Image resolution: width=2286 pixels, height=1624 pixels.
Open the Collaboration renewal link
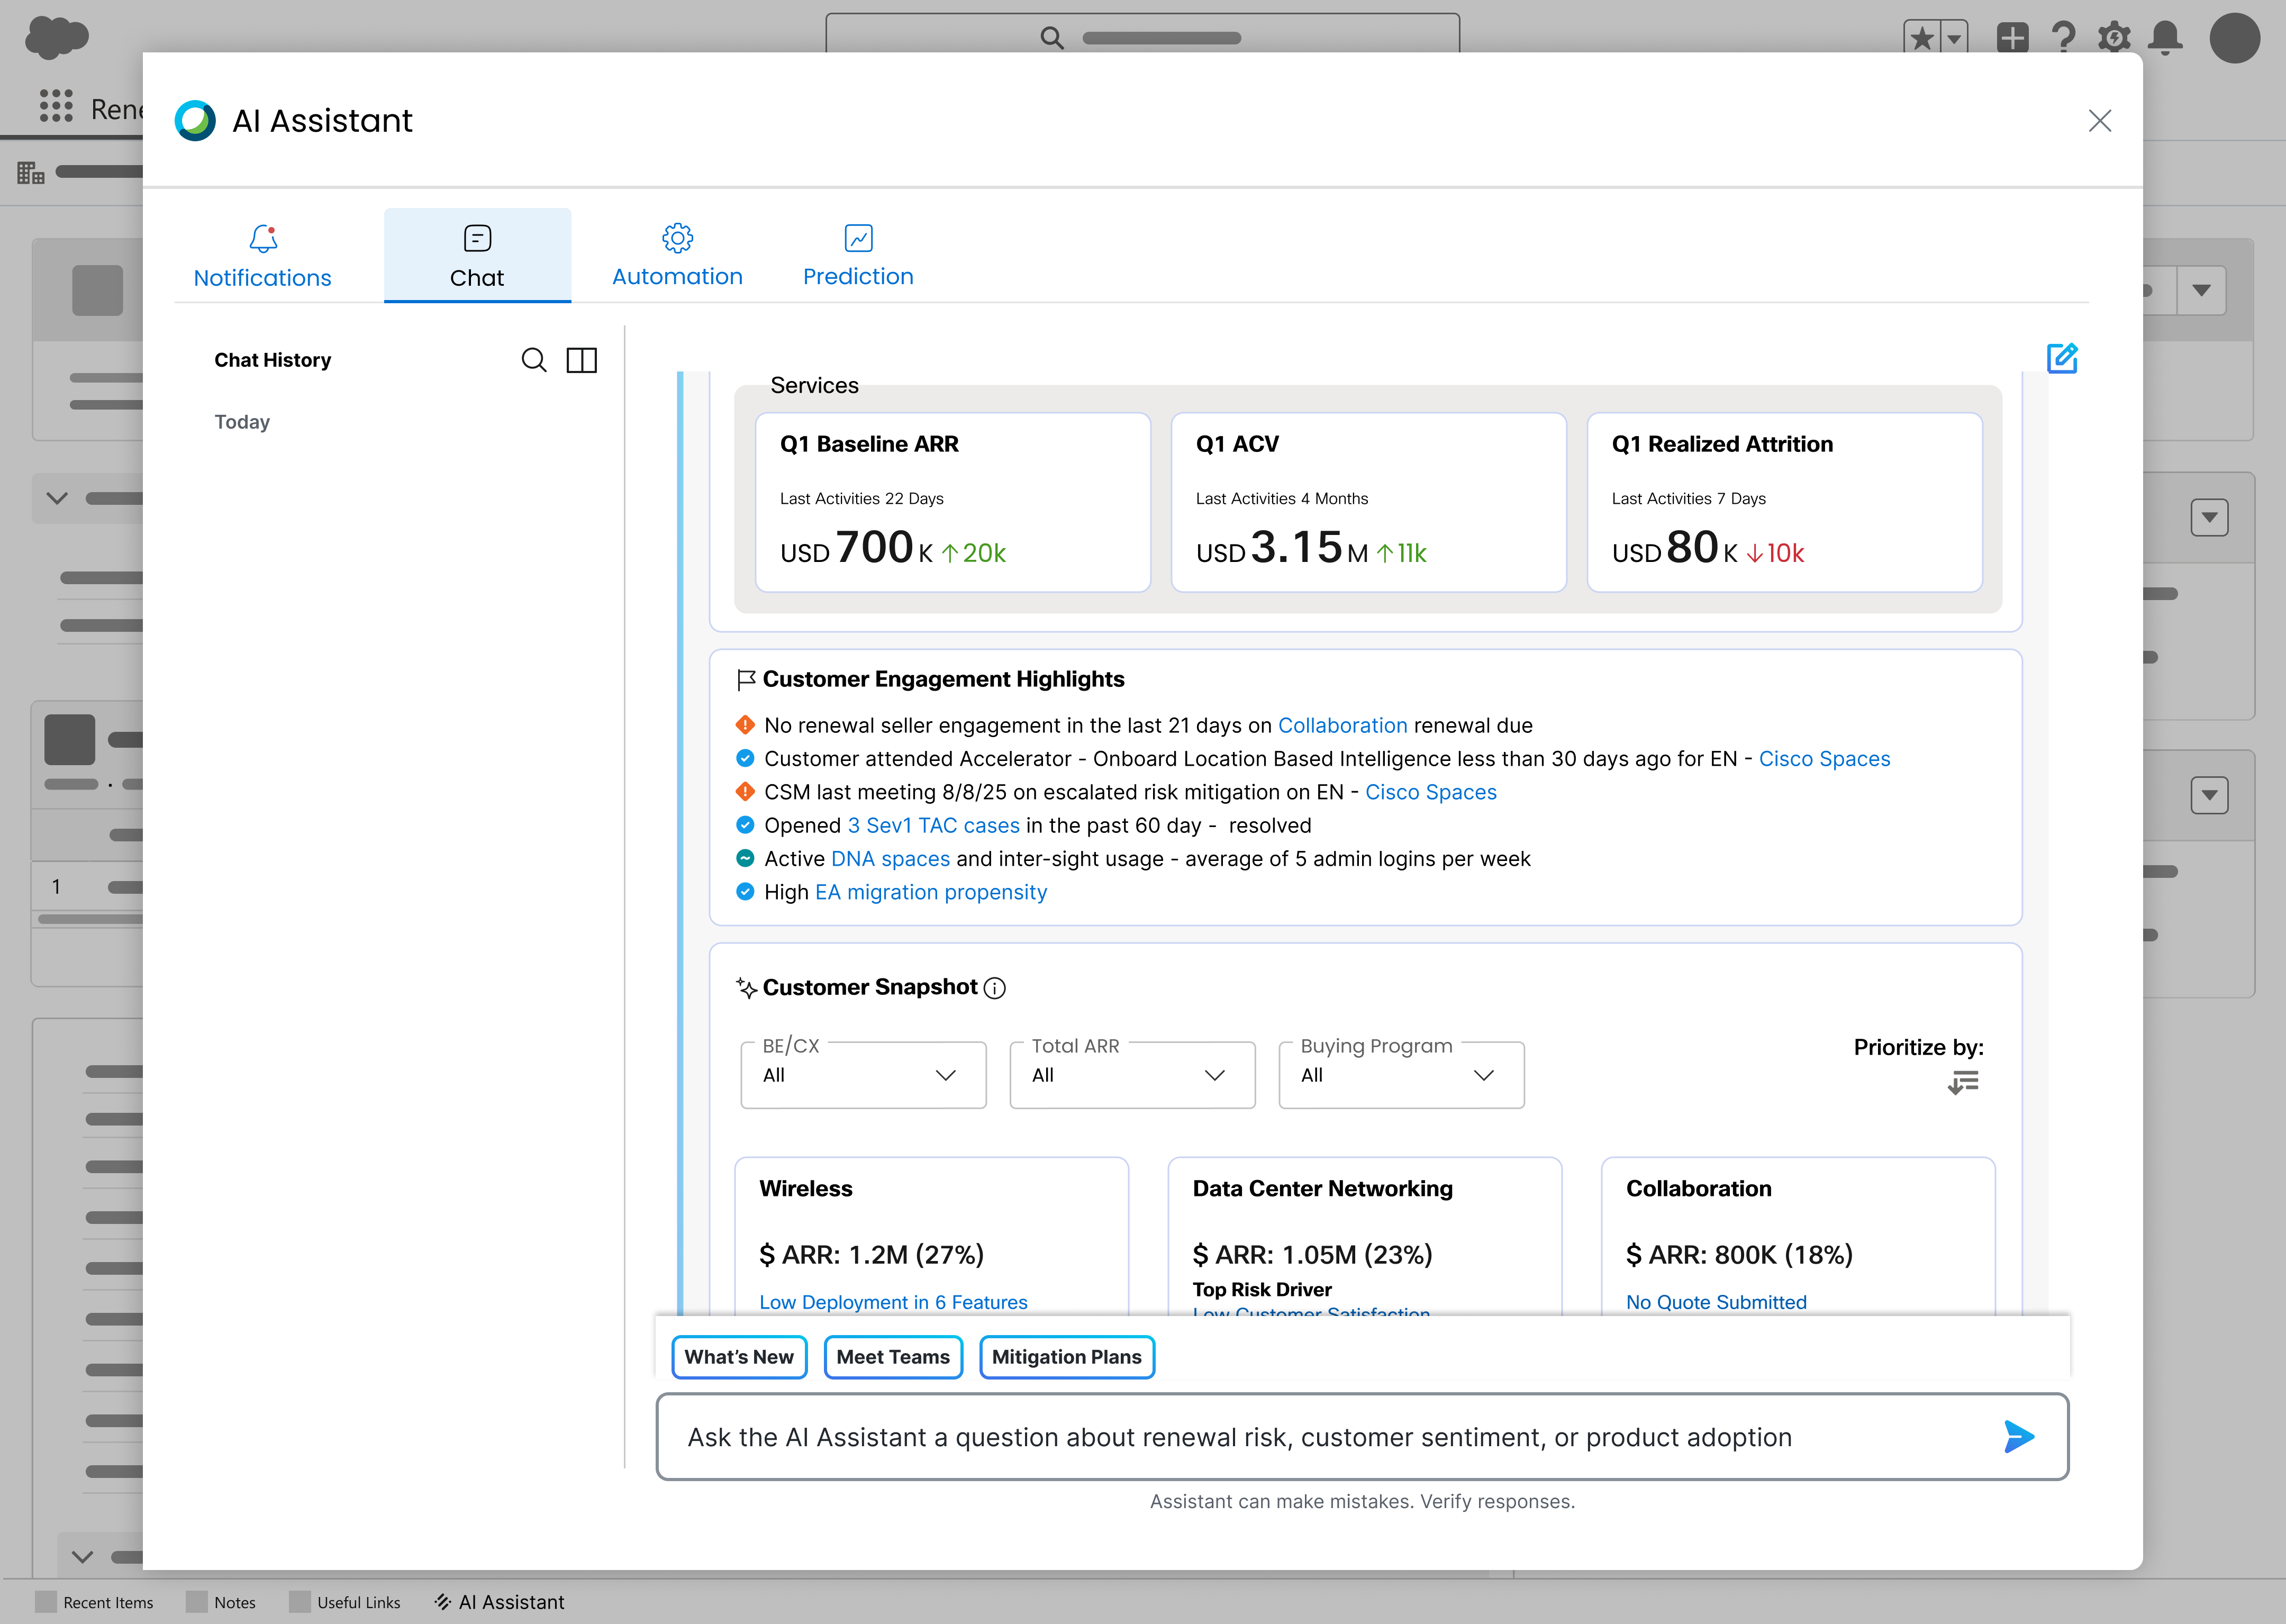1342,726
